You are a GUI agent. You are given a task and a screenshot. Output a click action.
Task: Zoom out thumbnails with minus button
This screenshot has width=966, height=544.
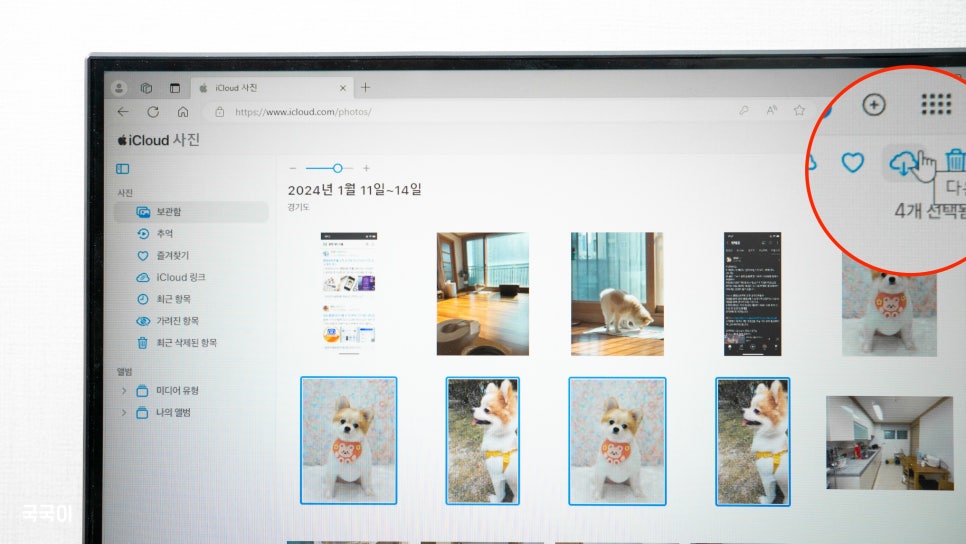click(293, 168)
